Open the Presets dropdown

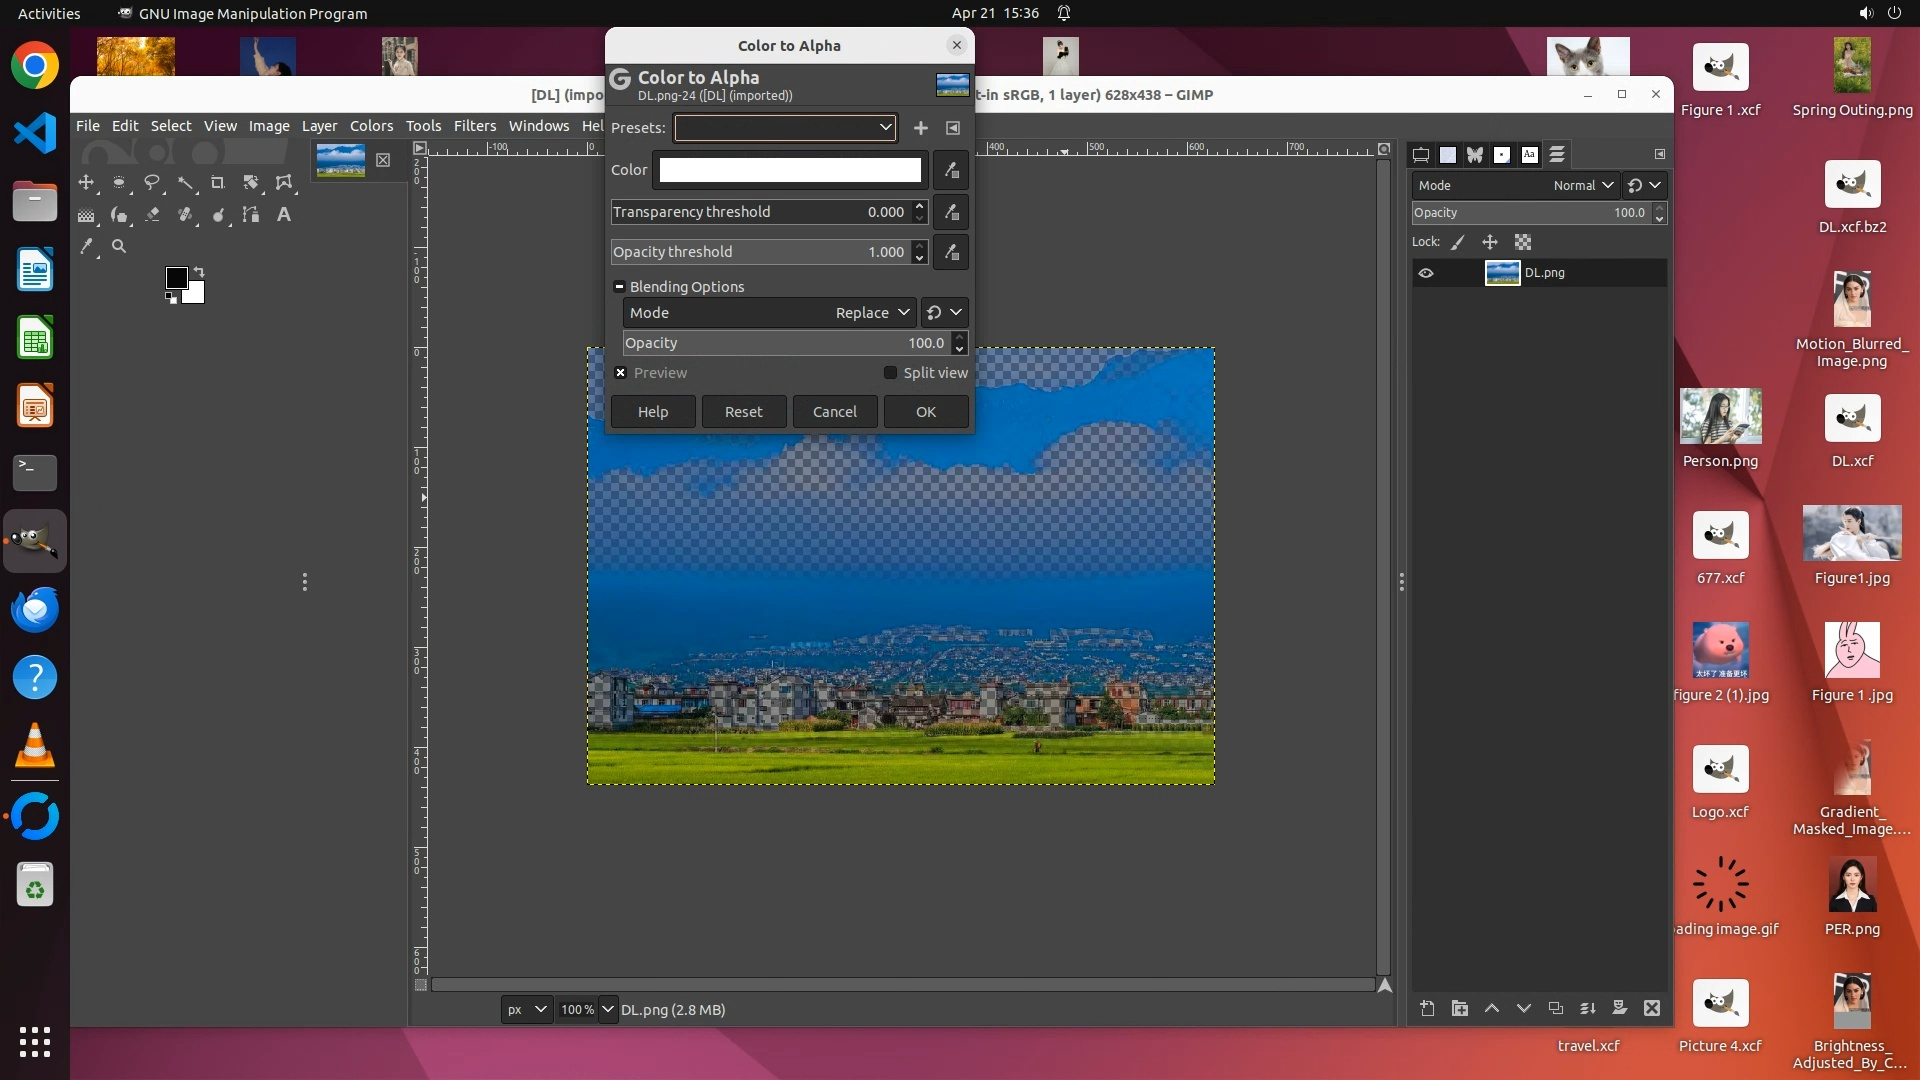(x=785, y=128)
